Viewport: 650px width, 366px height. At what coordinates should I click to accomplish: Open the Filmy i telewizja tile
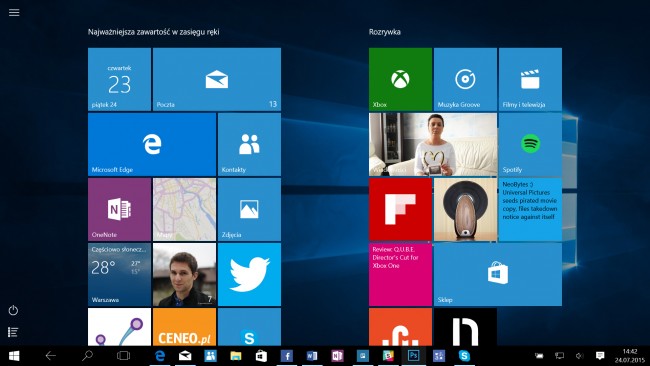click(x=530, y=79)
